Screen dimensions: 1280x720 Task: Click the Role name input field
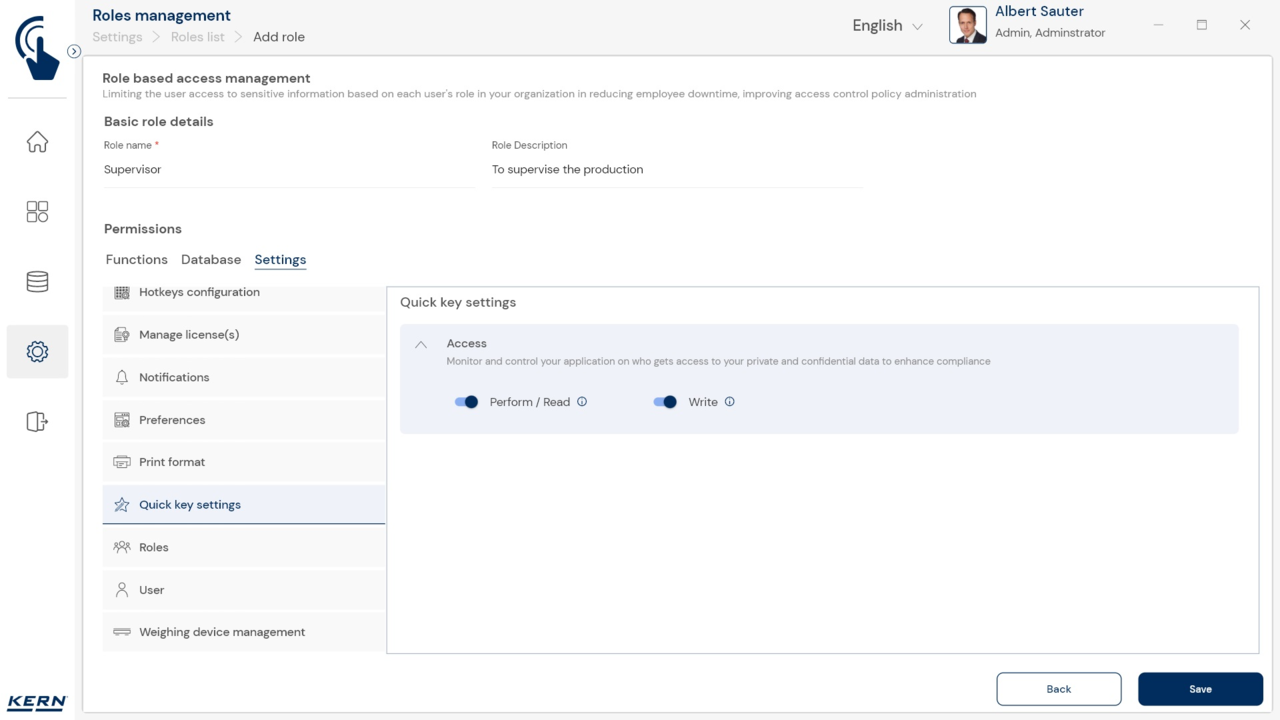288,170
